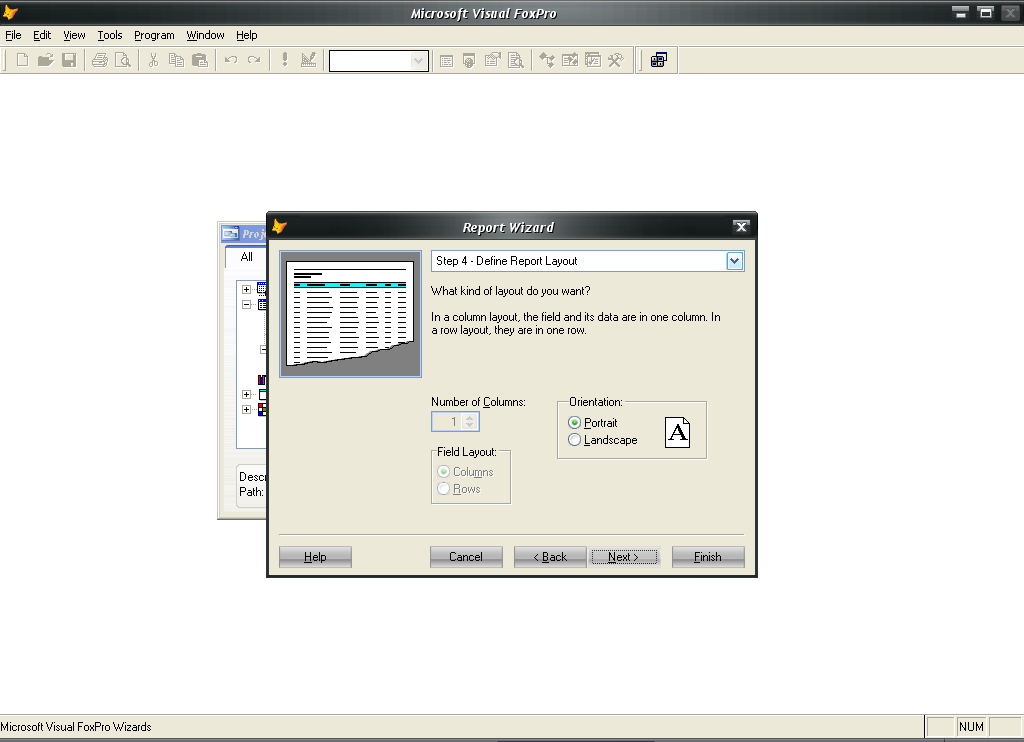The width and height of the screenshot is (1024, 742).
Task: Click the Toolbox hammer-and-wrench toolbar icon
Action: (x=616, y=61)
